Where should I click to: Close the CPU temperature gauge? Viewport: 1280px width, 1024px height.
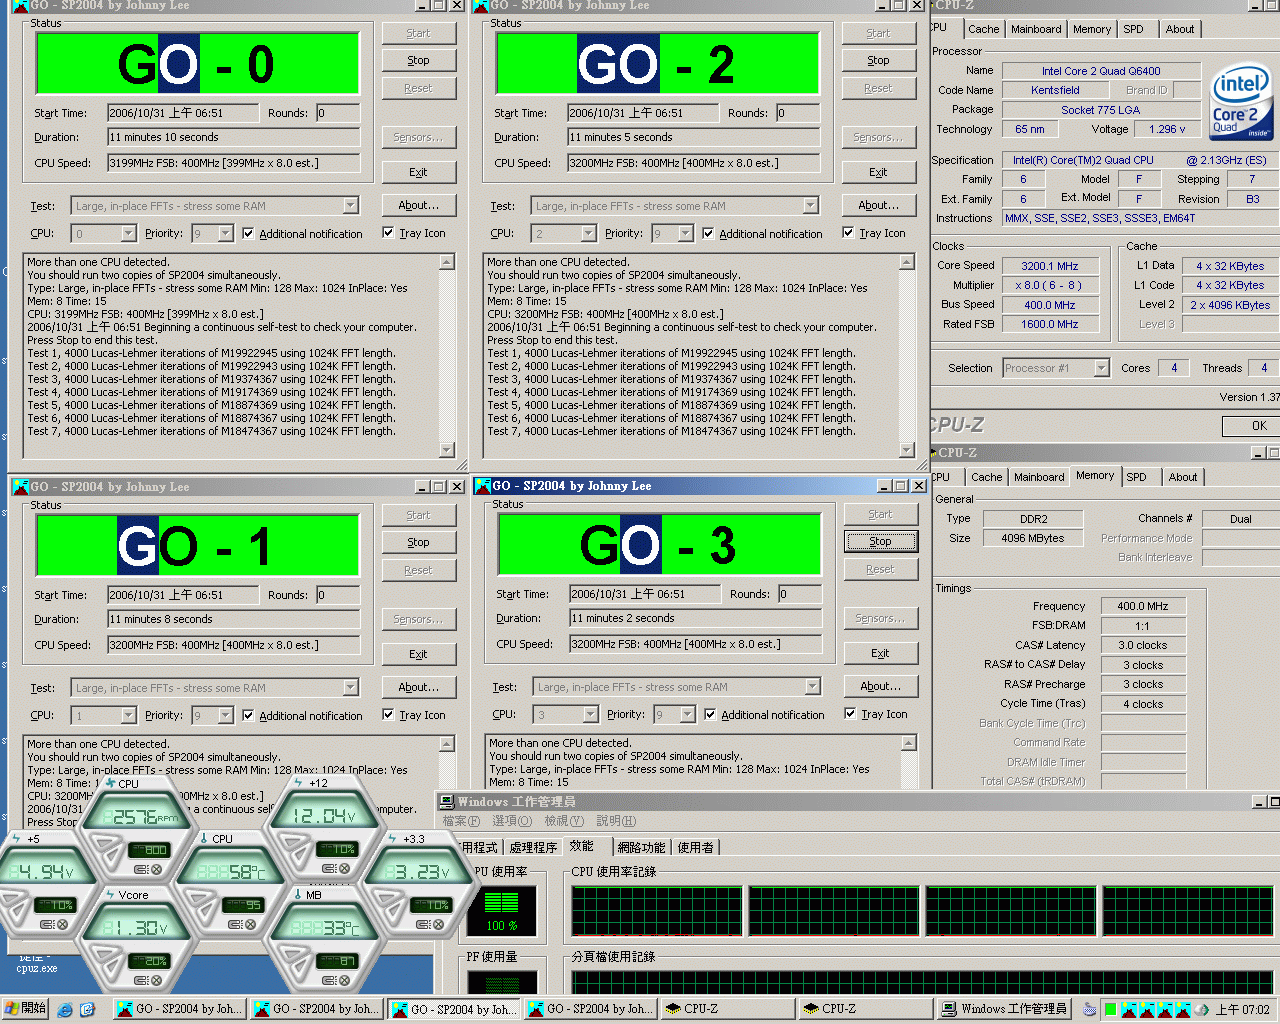250,924
